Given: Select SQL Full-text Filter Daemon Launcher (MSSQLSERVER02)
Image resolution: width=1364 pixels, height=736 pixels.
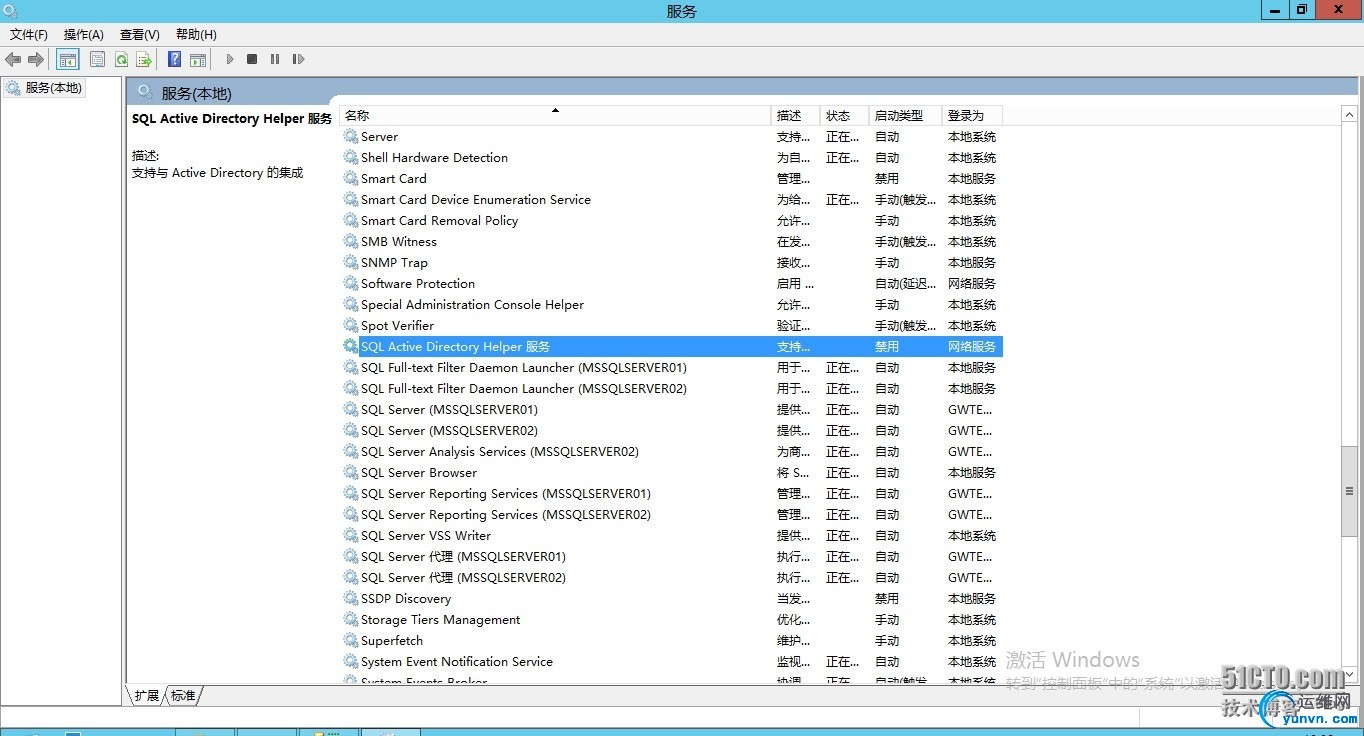Looking at the screenshot, I should tap(671, 389).
